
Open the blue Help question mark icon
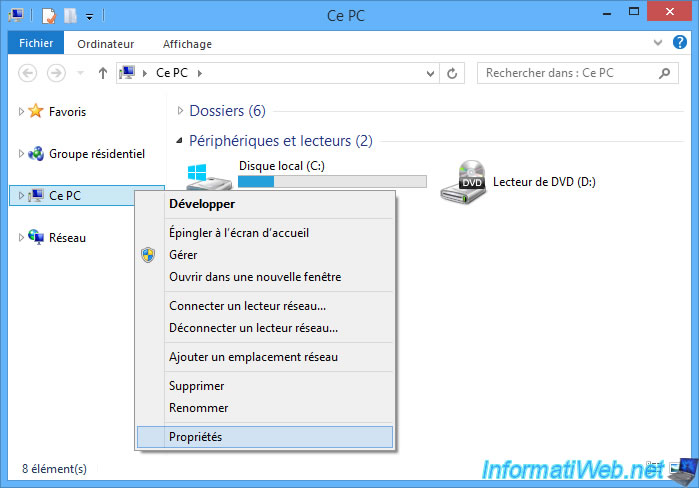[x=679, y=42]
